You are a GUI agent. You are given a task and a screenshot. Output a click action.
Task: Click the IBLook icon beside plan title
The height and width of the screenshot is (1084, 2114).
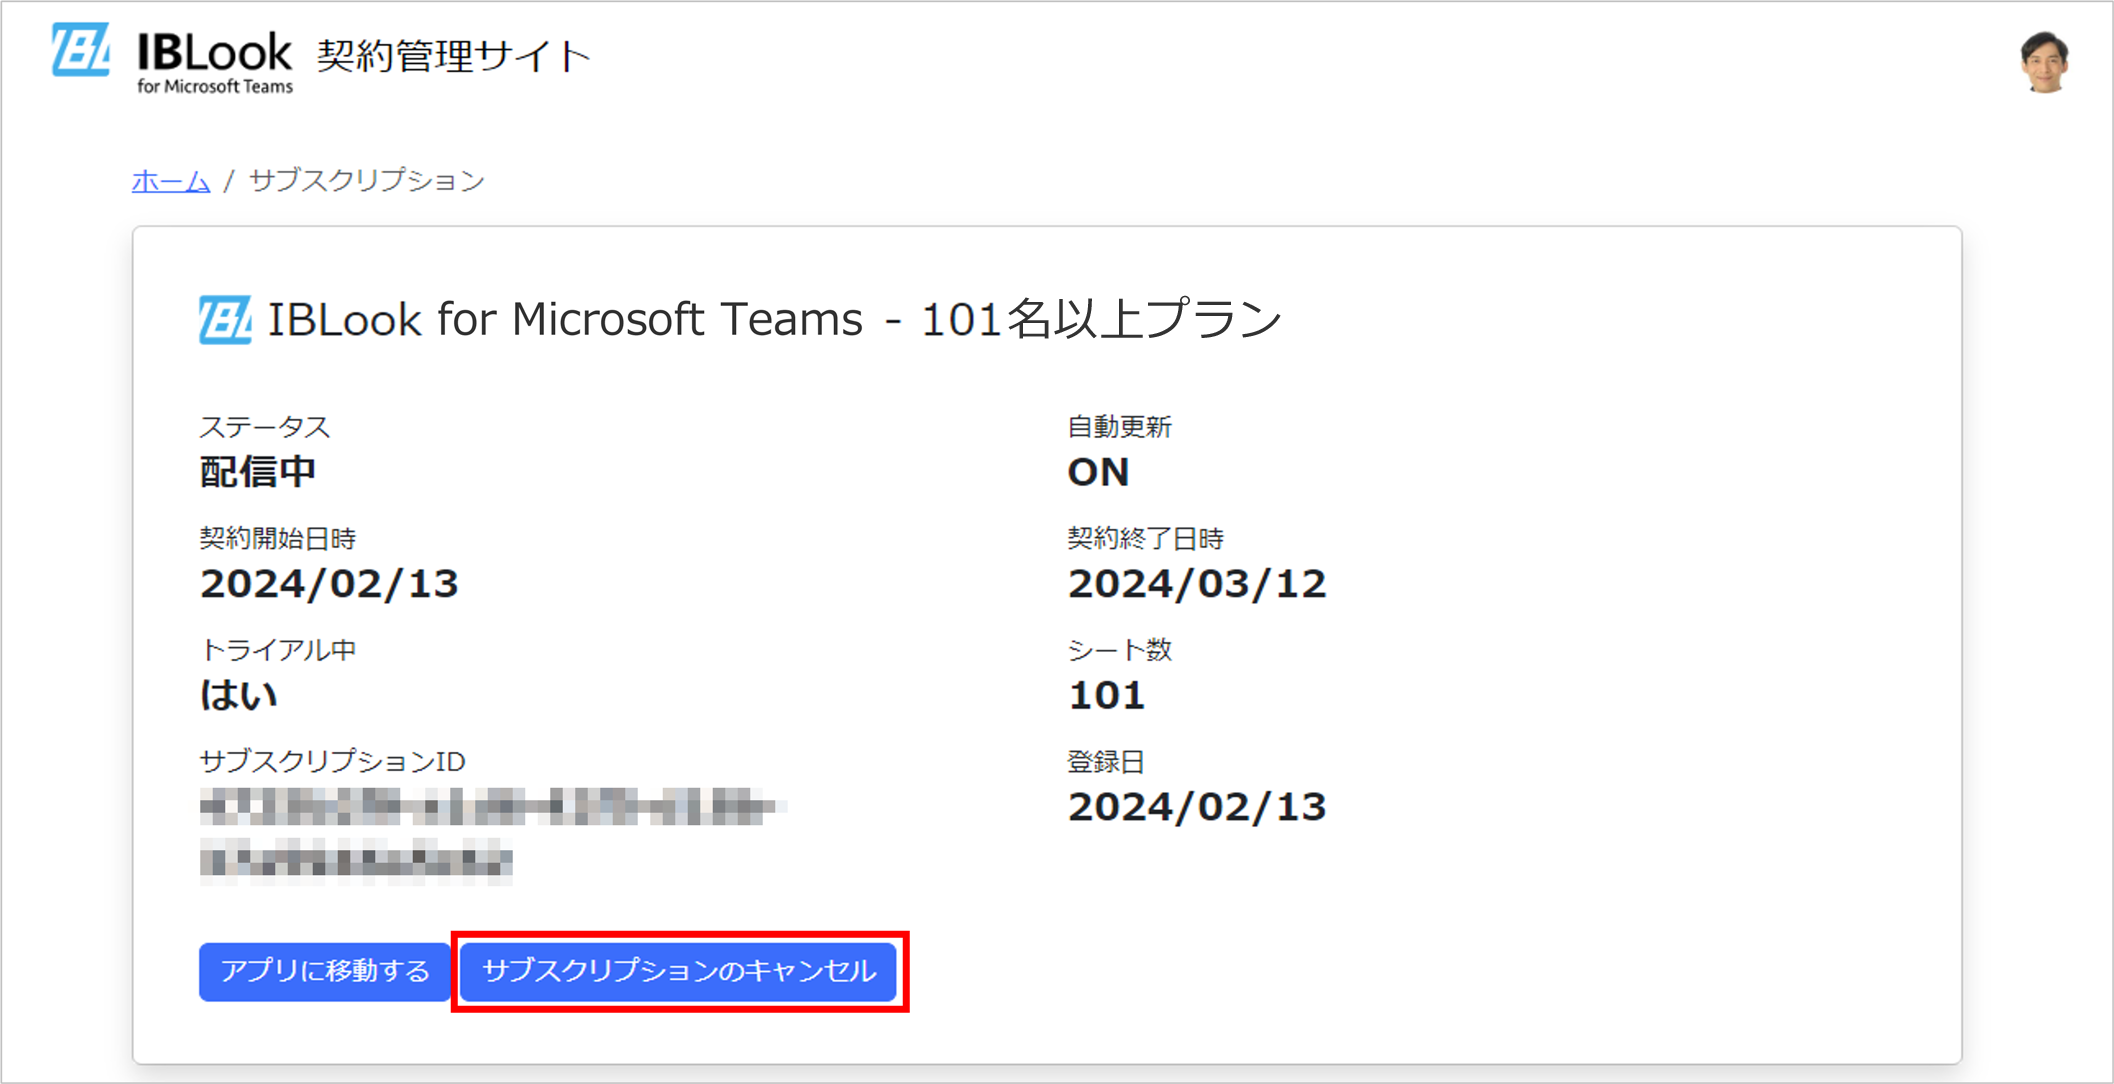(225, 320)
